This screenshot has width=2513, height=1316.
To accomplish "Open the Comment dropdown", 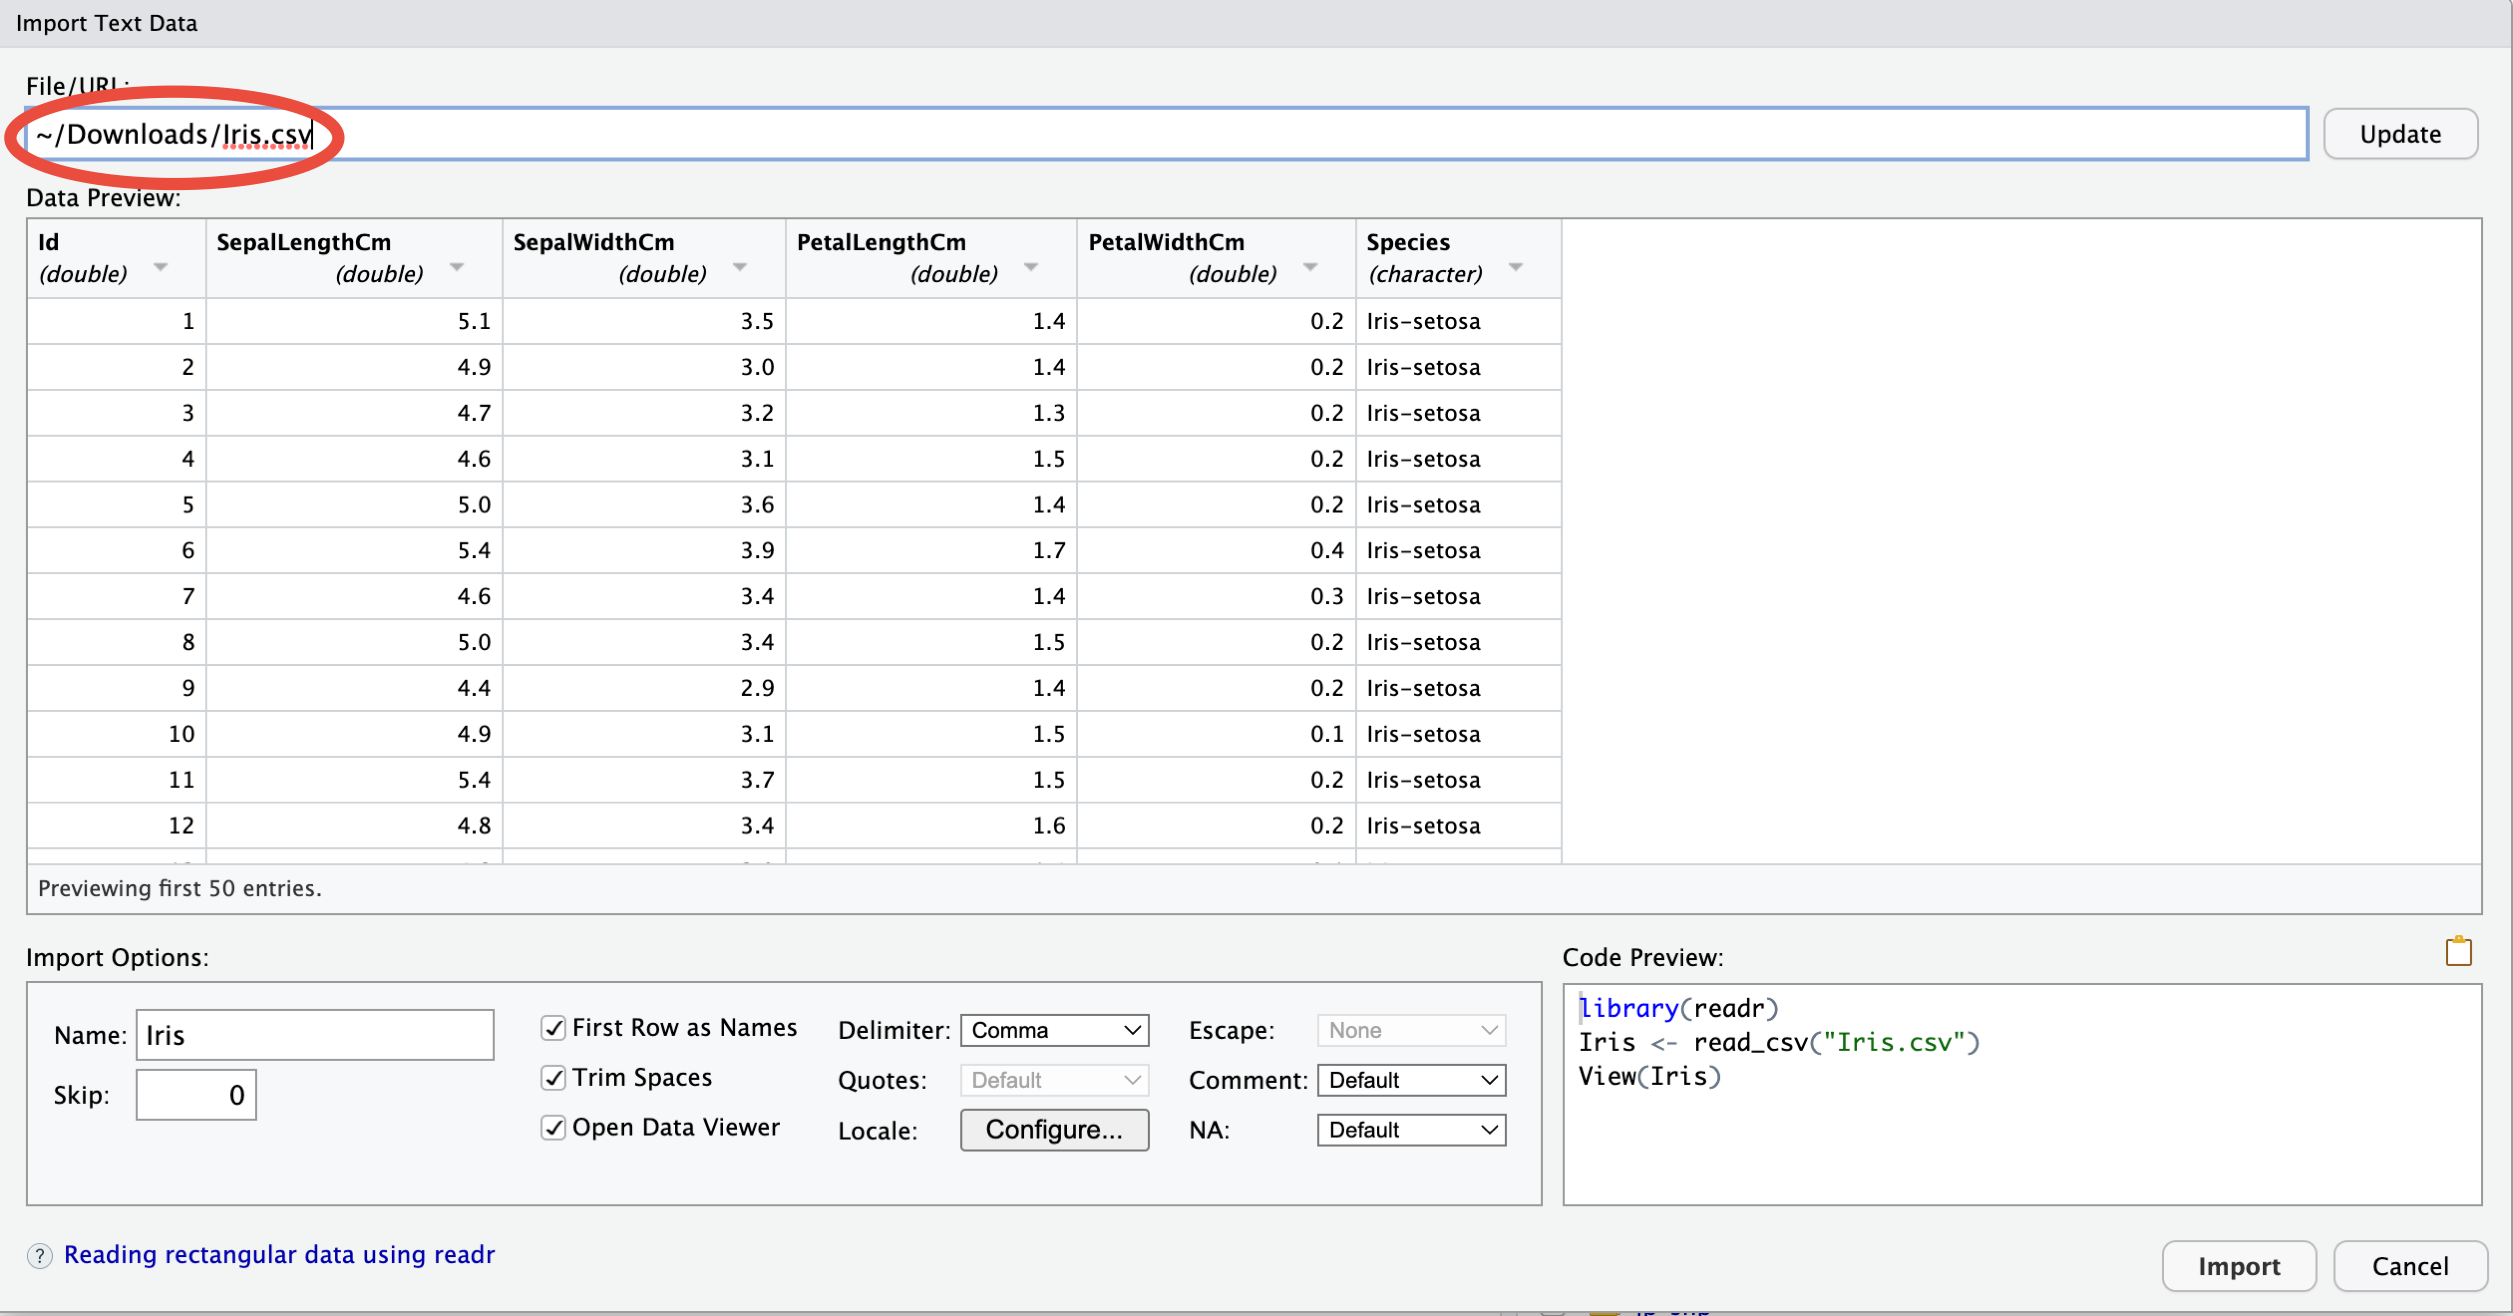I will coord(1411,1080).
